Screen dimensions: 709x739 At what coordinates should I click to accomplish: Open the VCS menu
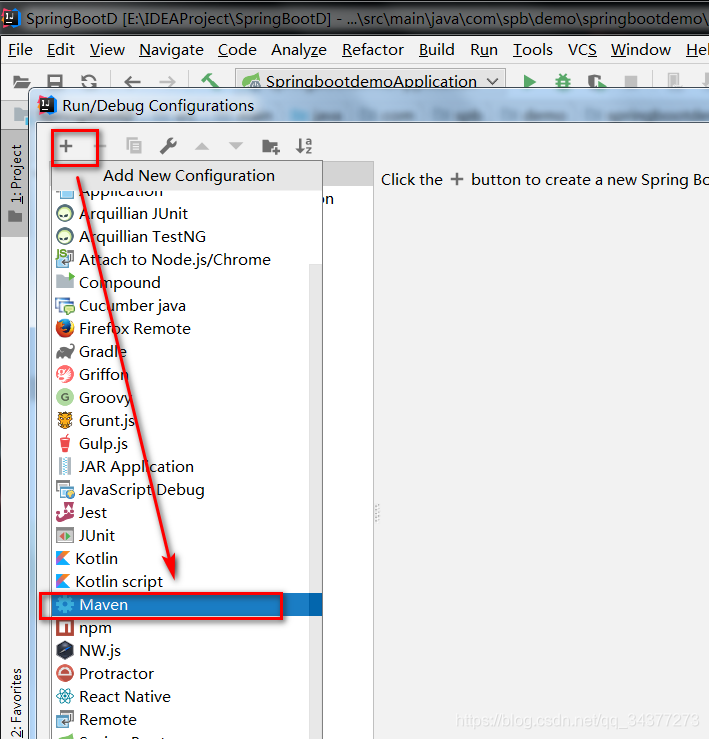[x=582, y=49]
